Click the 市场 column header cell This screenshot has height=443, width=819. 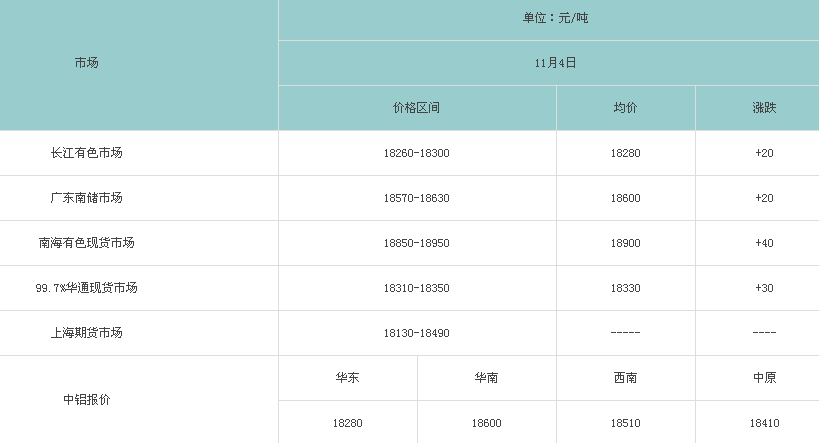(86, 63)
